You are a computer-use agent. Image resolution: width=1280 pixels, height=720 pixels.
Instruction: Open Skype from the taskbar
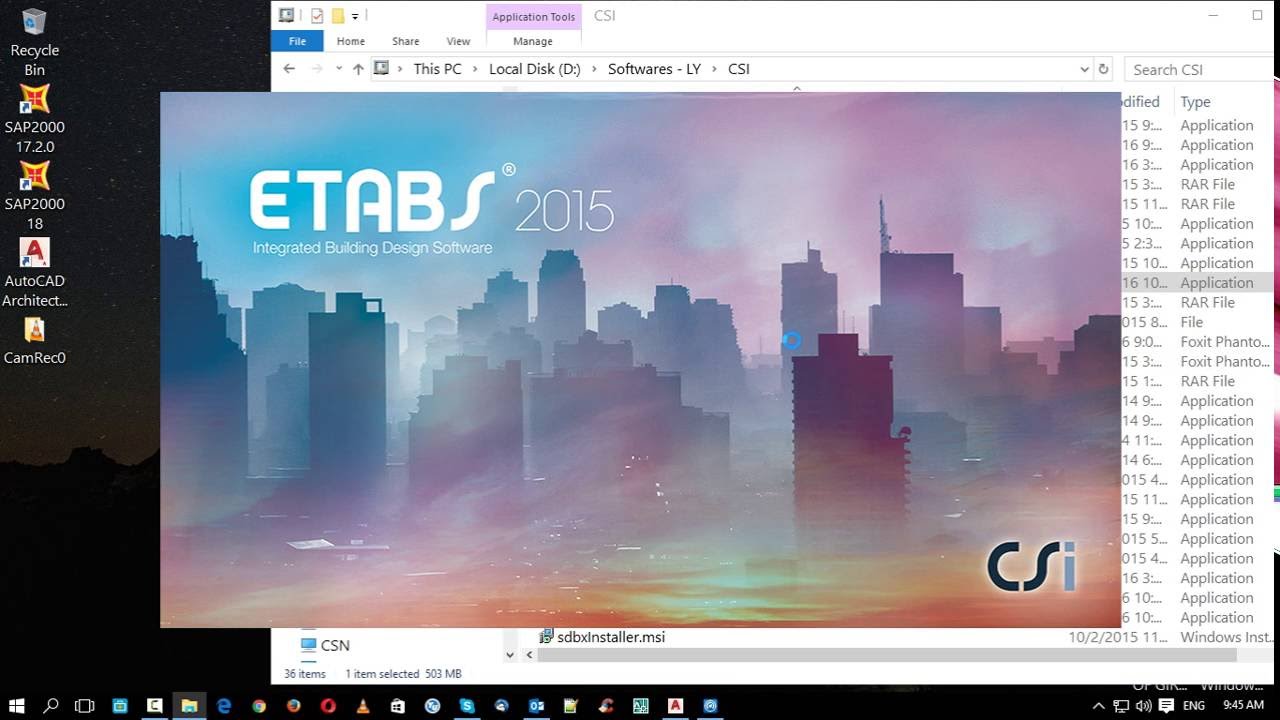466,705
